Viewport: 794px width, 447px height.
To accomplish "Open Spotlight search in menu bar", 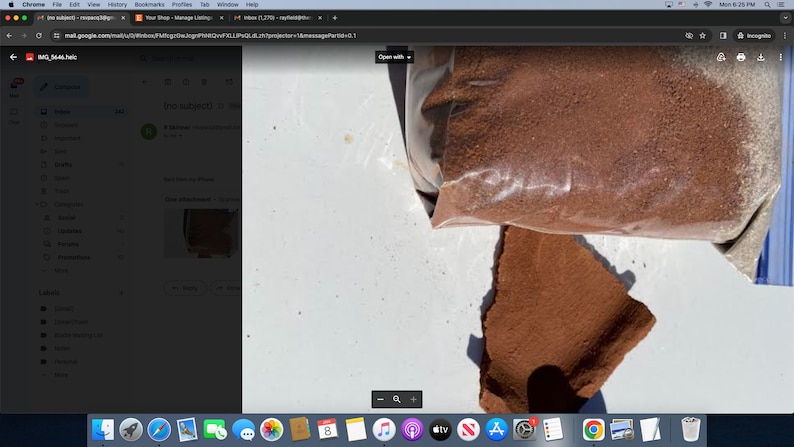I will coord(768,5).
